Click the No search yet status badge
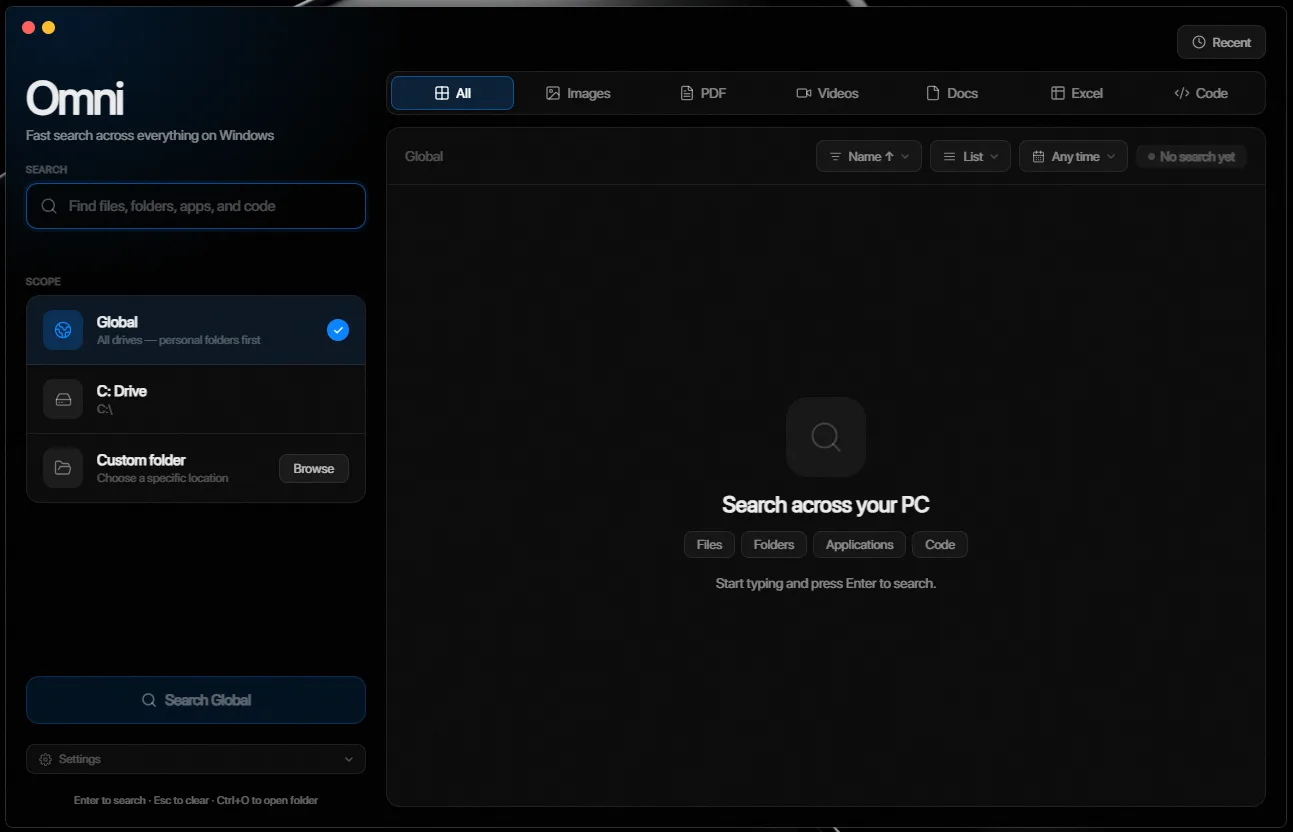The height and width of the screenshot is (832, 1293). pyautogui.click(x=1191, y=156)
